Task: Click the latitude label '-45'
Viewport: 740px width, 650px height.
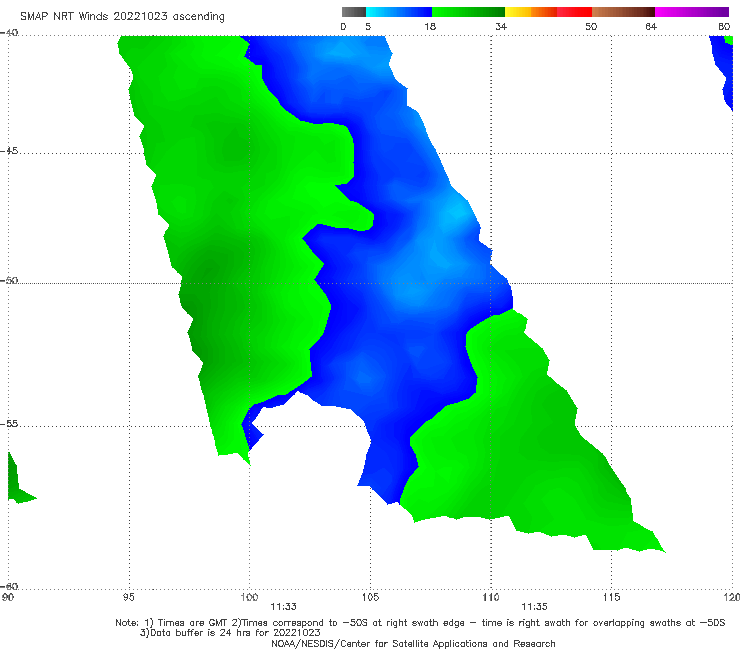Action: click(9, 151)
